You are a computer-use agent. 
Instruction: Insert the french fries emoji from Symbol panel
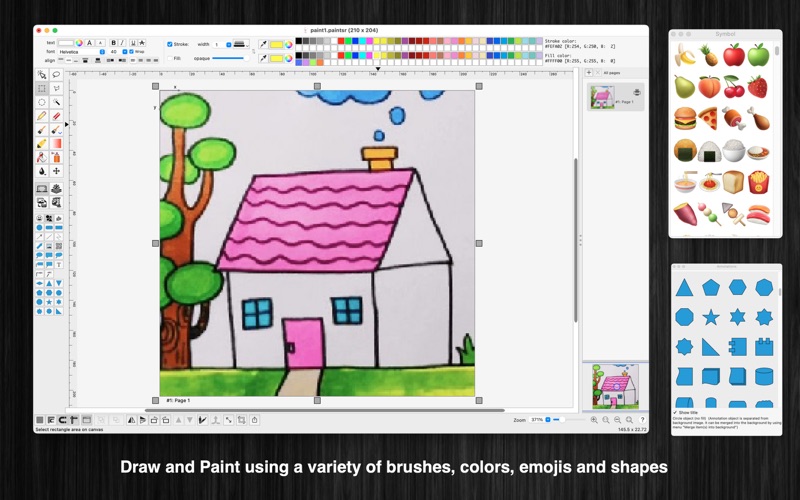click(x=758, y=182)
